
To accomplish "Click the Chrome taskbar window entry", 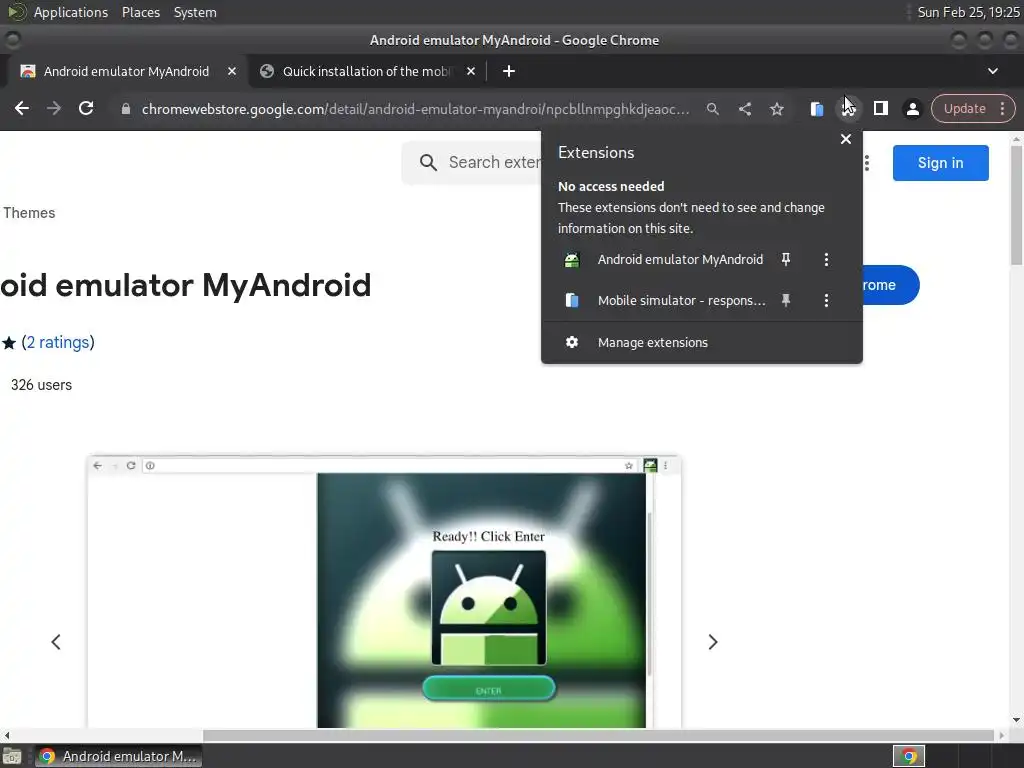I will 118,756.
